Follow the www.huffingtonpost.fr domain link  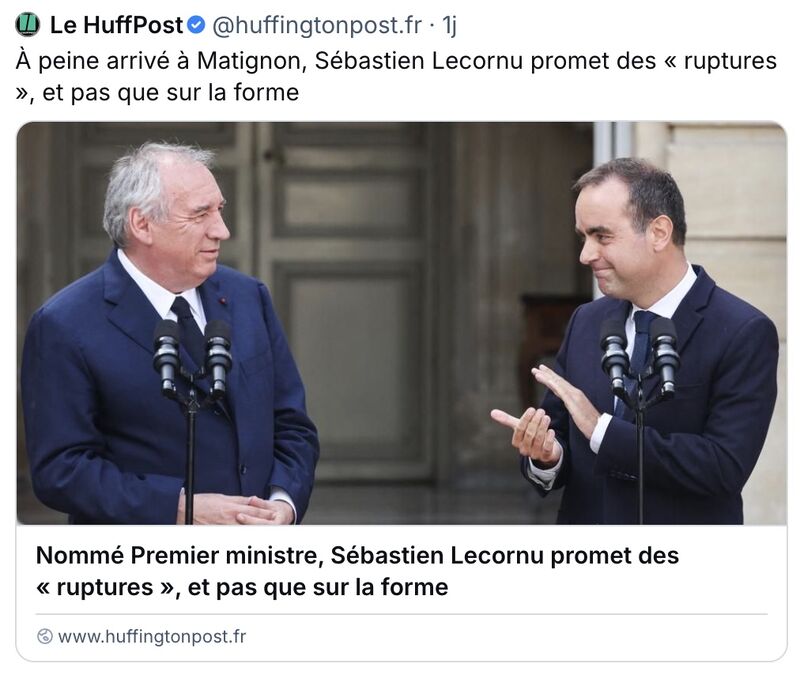pos(152,636)
